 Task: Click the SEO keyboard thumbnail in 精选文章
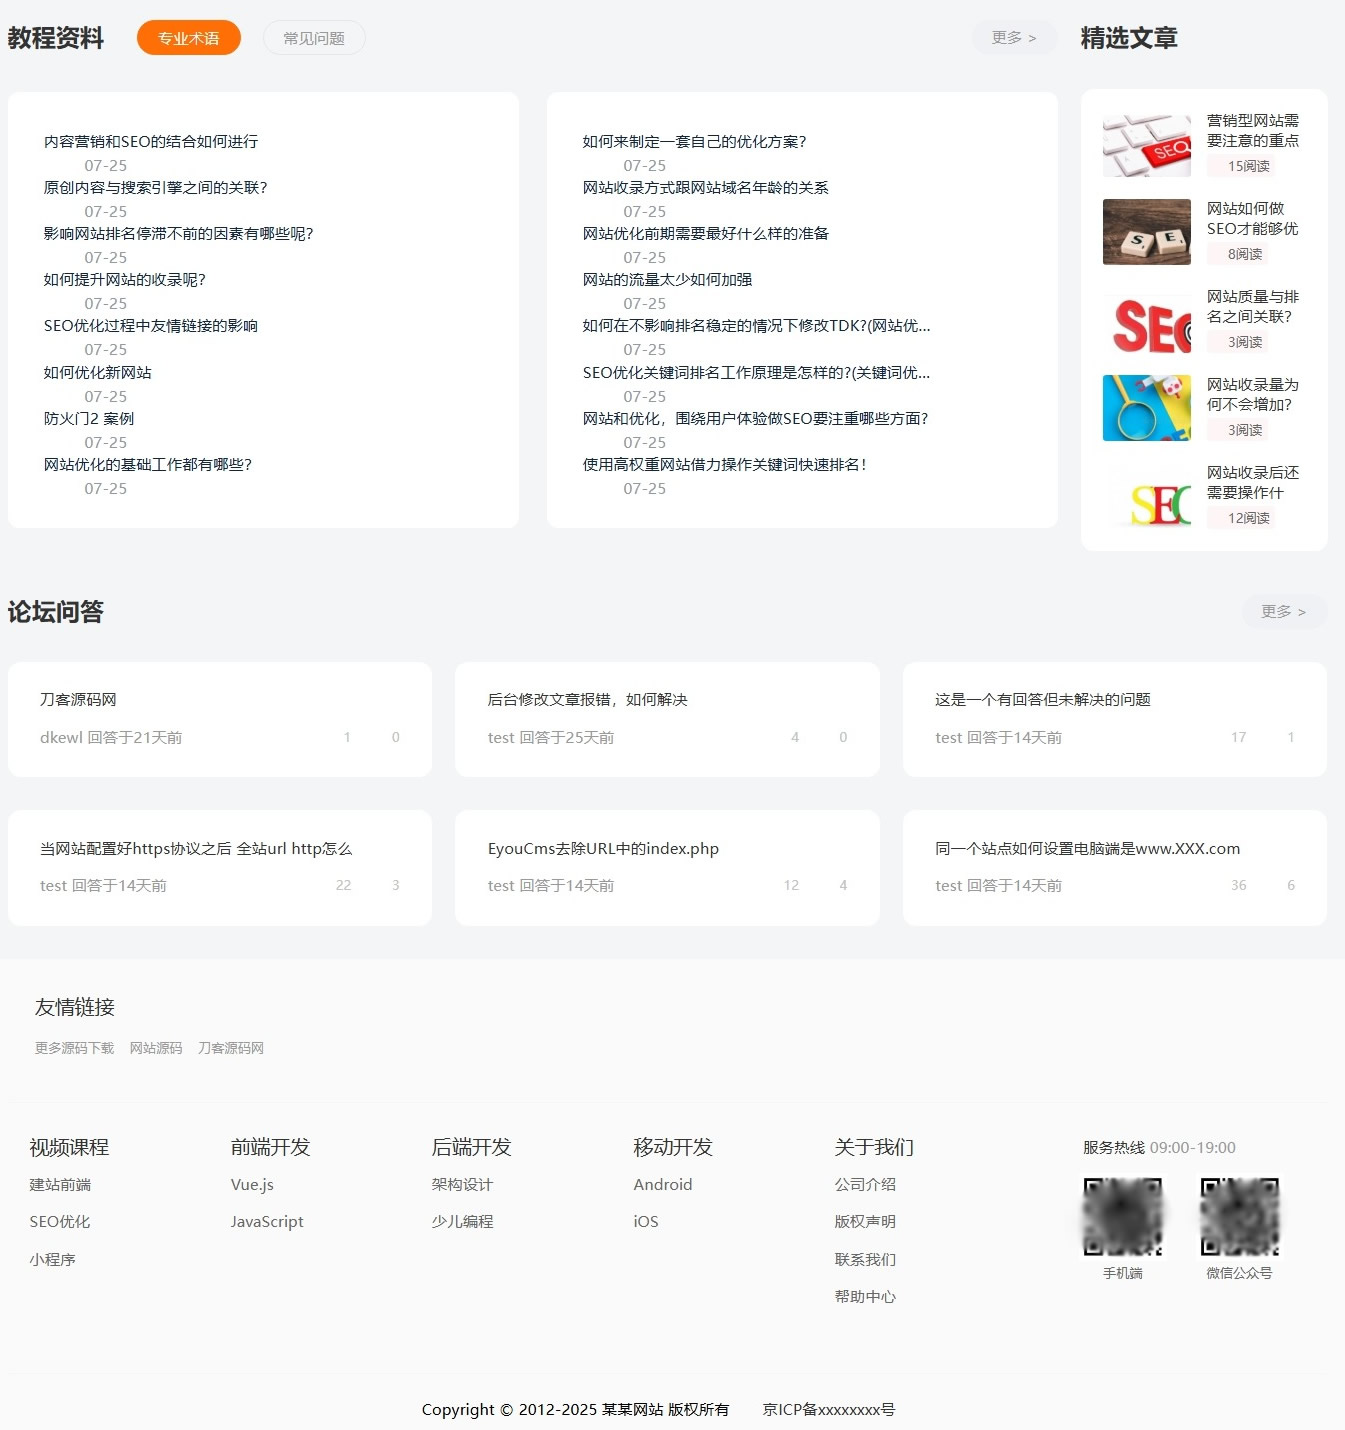(1146, 145)
